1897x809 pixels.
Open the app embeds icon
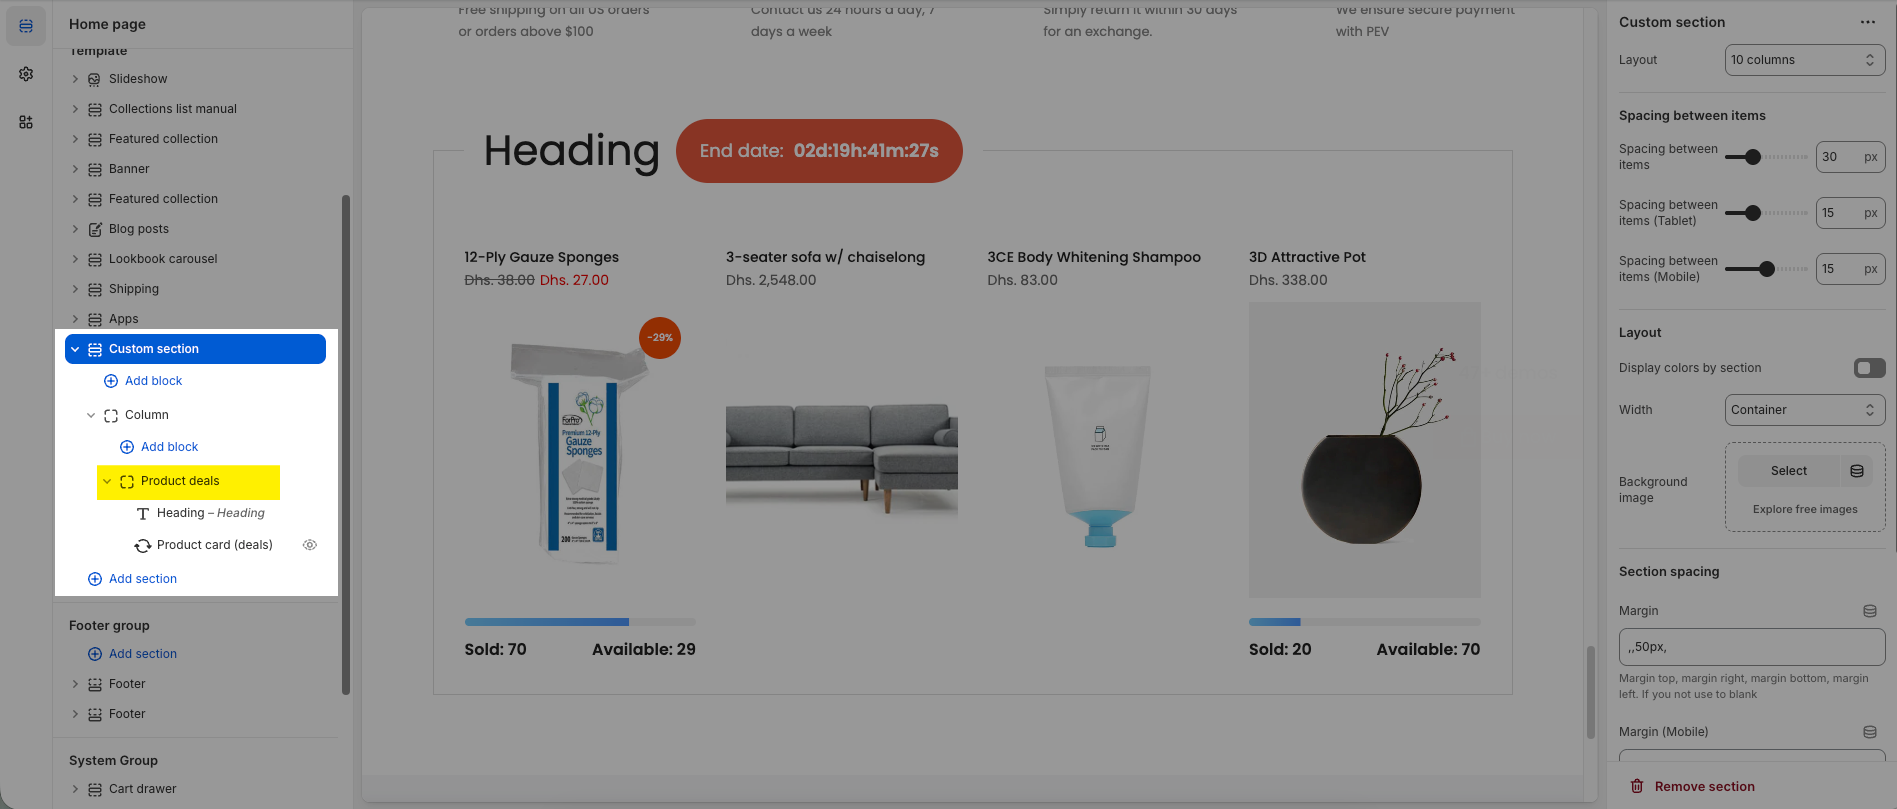pyautogui.click(x=26, y=122)
